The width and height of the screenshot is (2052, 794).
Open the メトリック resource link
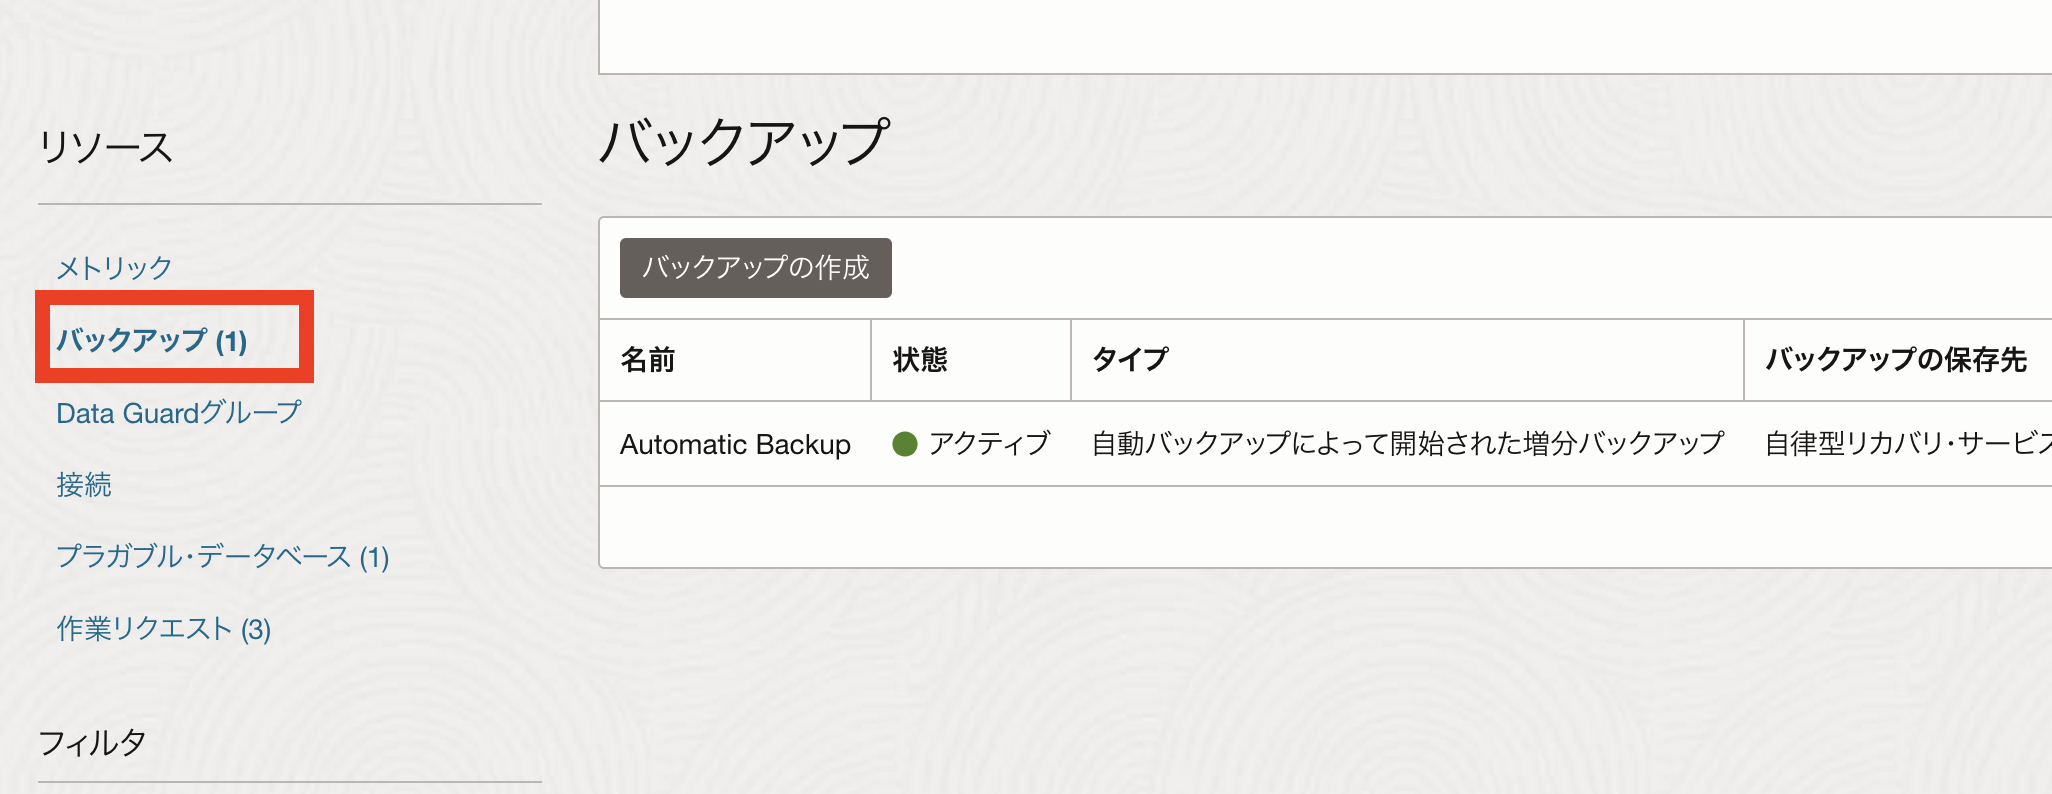(x=114, y=268)
